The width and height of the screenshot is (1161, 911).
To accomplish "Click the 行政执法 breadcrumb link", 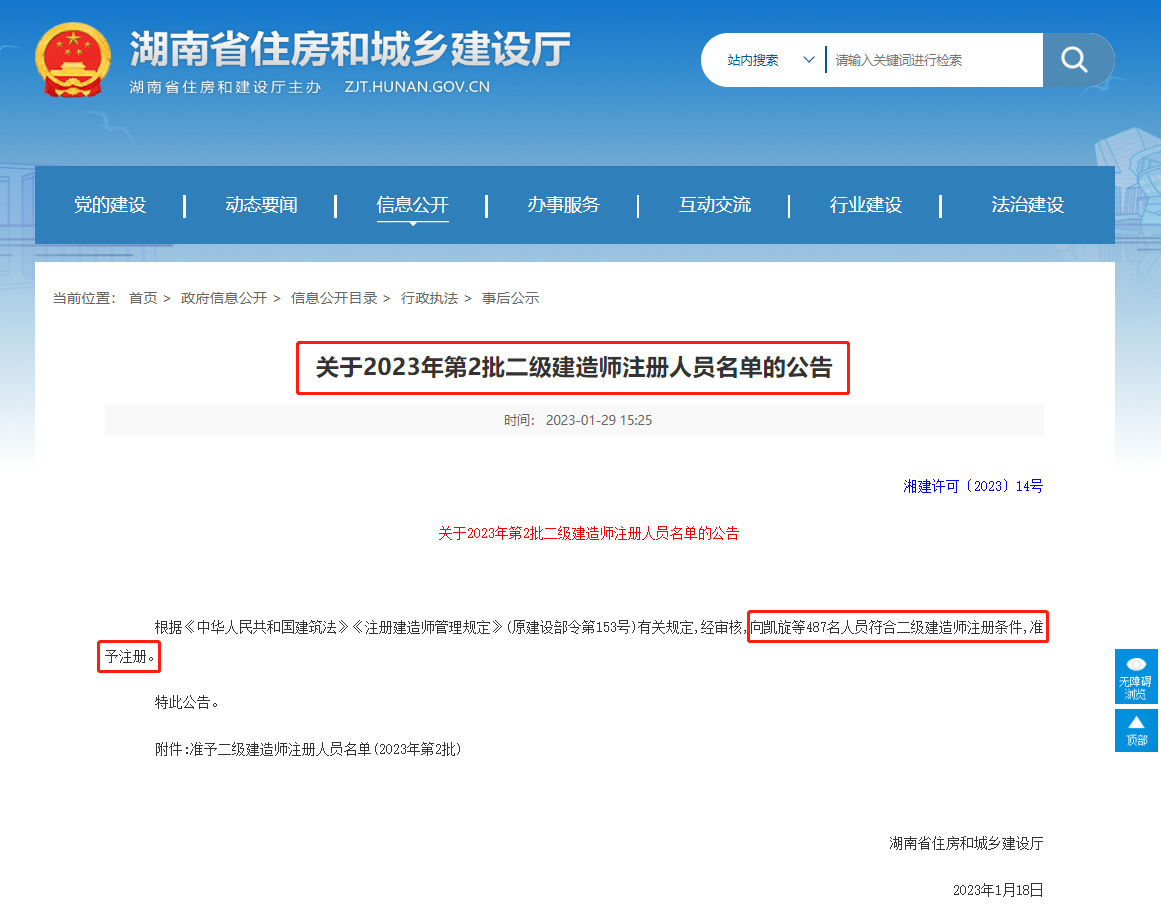I will click(429, 298).
